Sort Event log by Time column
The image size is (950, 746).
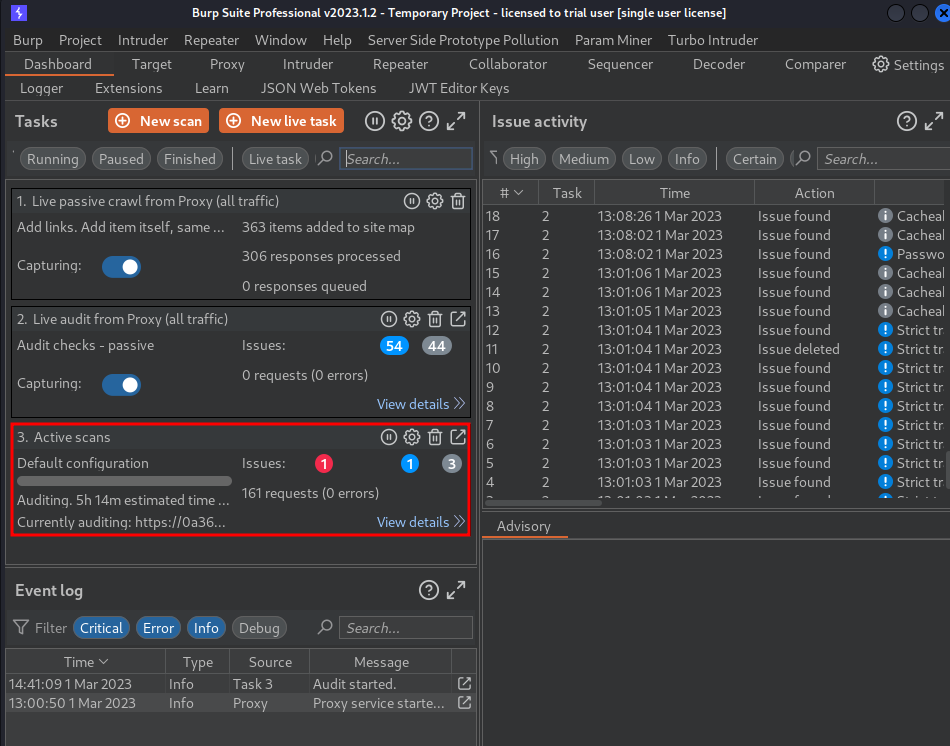pyautogui.click(x=85, y=662)
